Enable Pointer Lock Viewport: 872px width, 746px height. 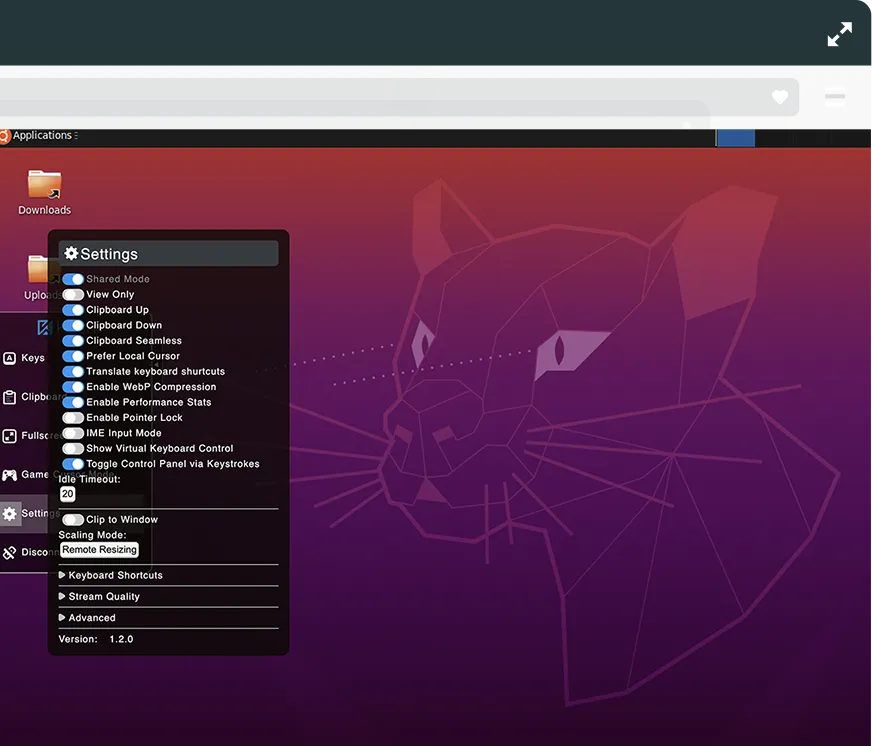tap(72, 417)
